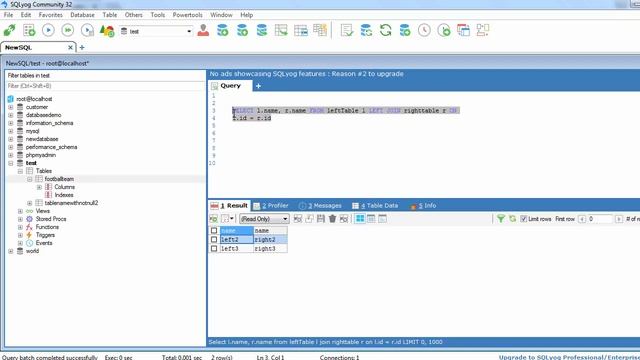Click the Filter tables input field
The image size is (640, 360).
[x=105, y=86]
